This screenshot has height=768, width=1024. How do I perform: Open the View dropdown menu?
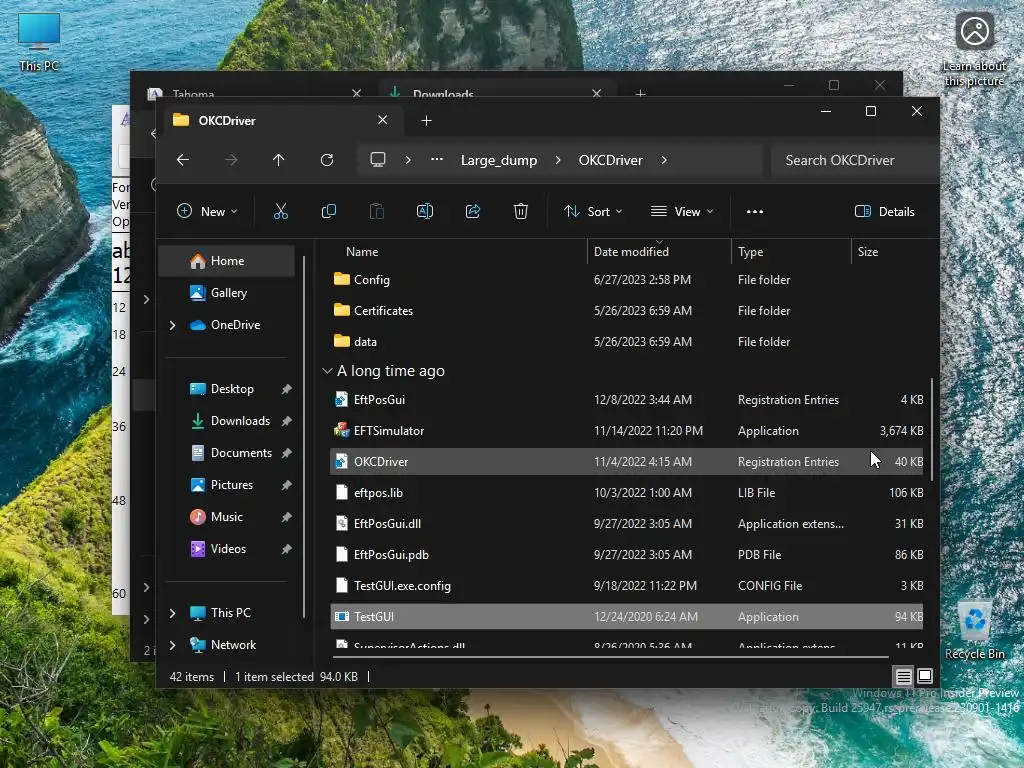682,212
